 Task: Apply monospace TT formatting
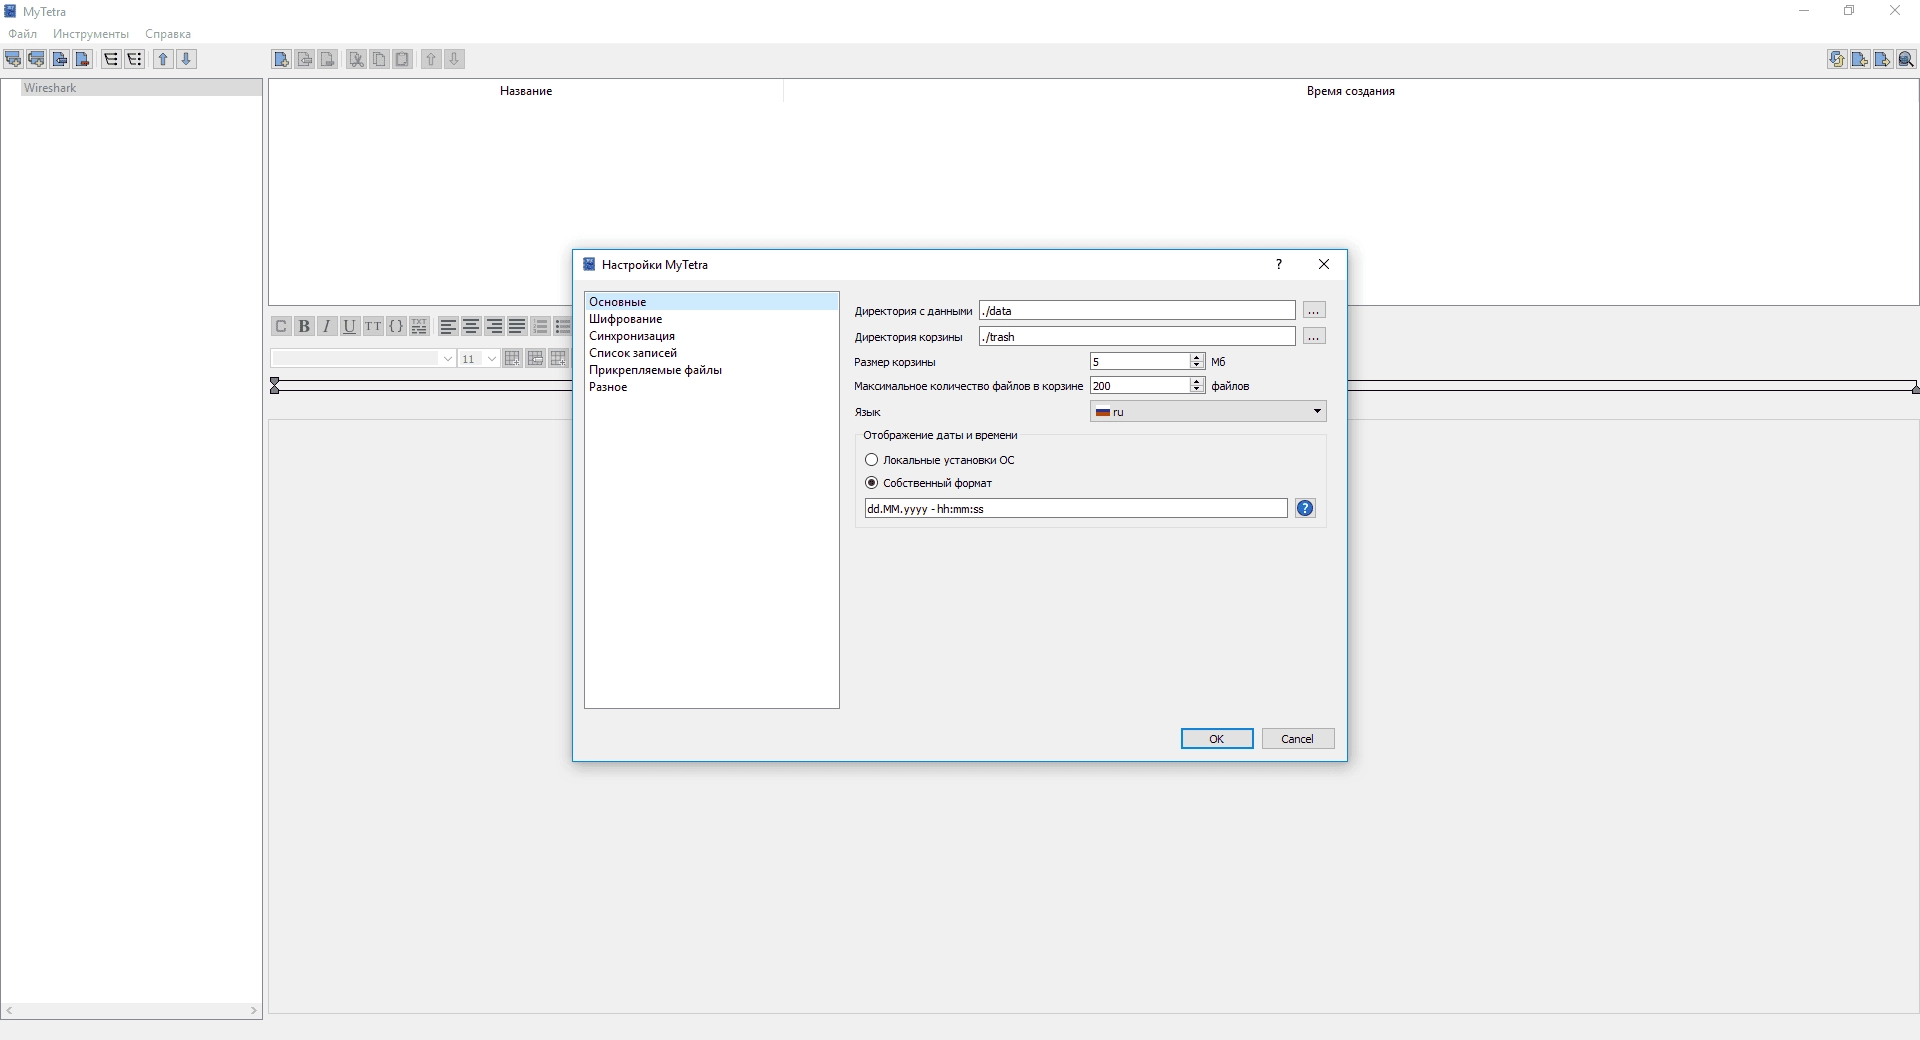[x=373, y=326]
